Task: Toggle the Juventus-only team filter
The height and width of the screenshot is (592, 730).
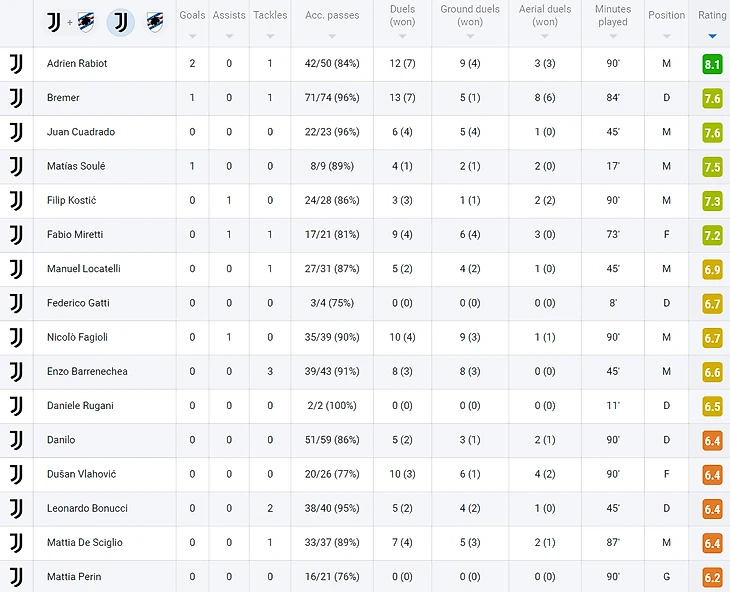Action: click(x=120, y=21)
